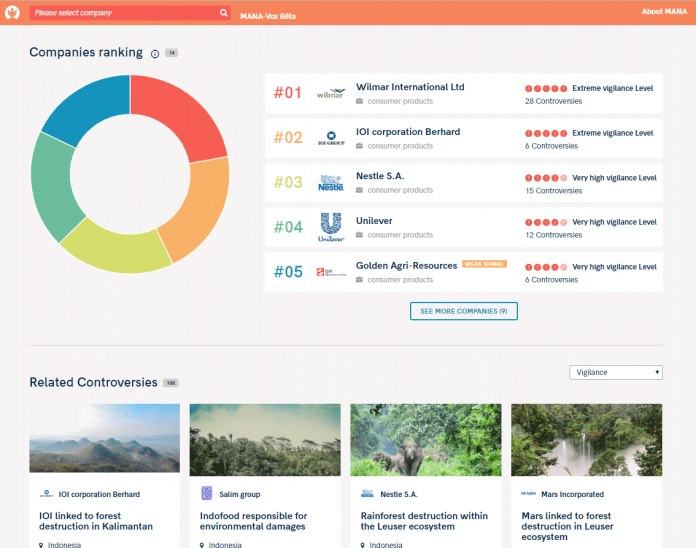Open the mountains thumbnail for IOI controversy
Screen dimensions: 696x548
pos(105,438)
